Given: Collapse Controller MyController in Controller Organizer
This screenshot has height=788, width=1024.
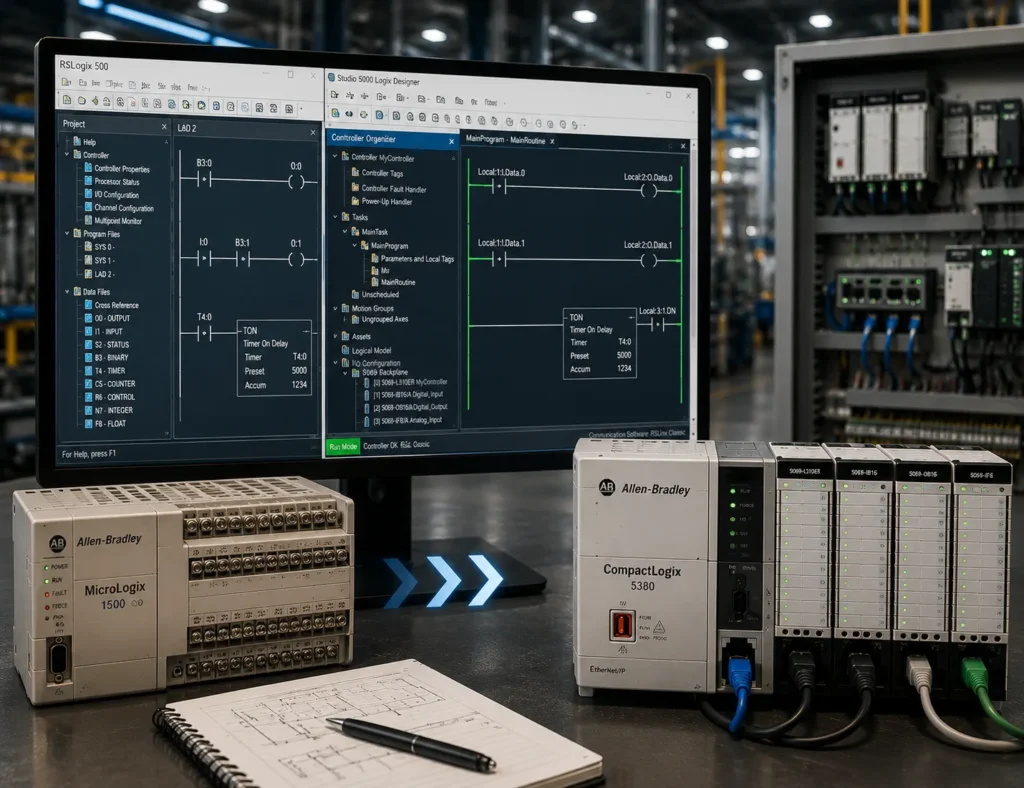Looking at the screenshot, I should click(x=335, y=157).
